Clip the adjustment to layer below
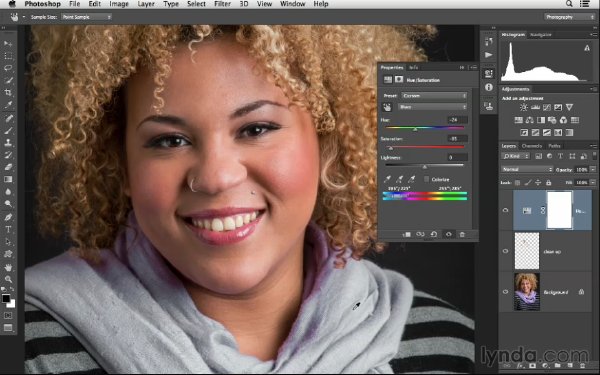This screenshot has height=375, width=600. (406, 234)
